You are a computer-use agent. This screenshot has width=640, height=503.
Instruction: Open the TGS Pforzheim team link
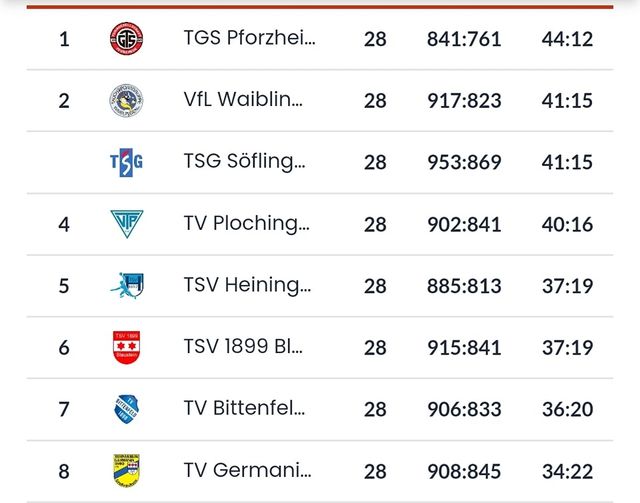pyautogui.click(x=249, y=40)
